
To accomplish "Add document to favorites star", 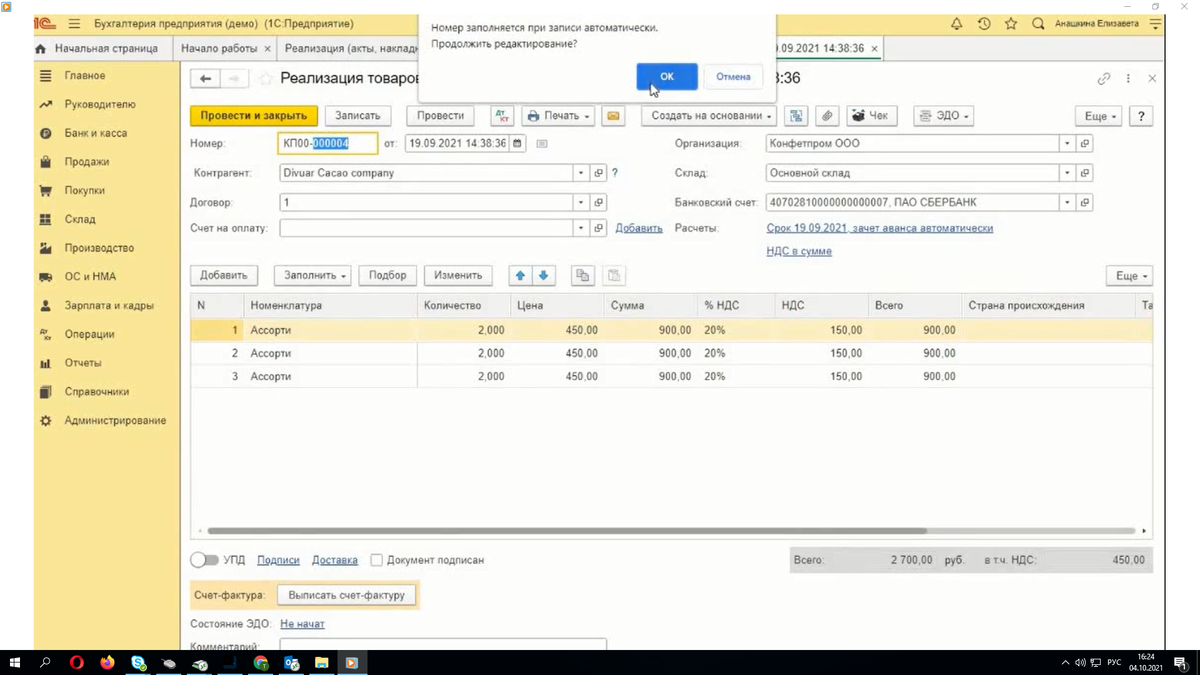I will (266, 79).
